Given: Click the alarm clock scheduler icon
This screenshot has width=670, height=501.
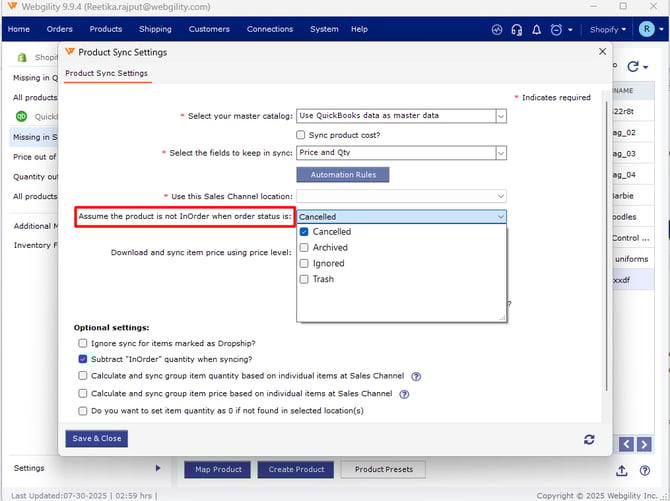Looking at the screenshot, I should (556, 29).
